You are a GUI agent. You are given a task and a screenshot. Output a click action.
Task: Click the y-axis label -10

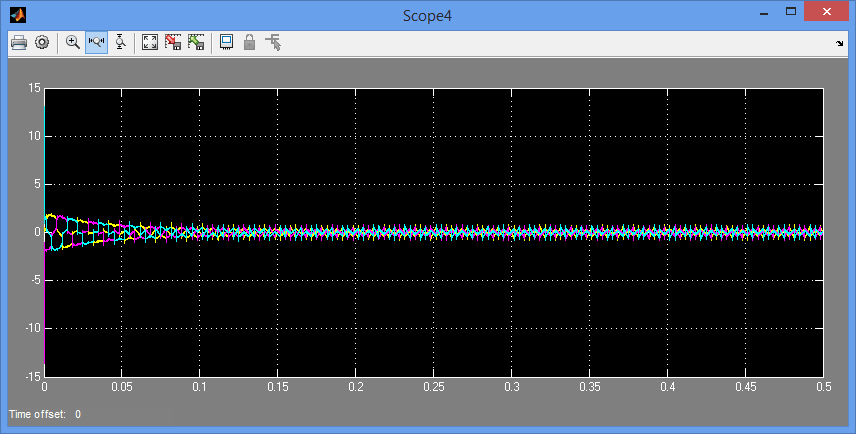point(33,328)
